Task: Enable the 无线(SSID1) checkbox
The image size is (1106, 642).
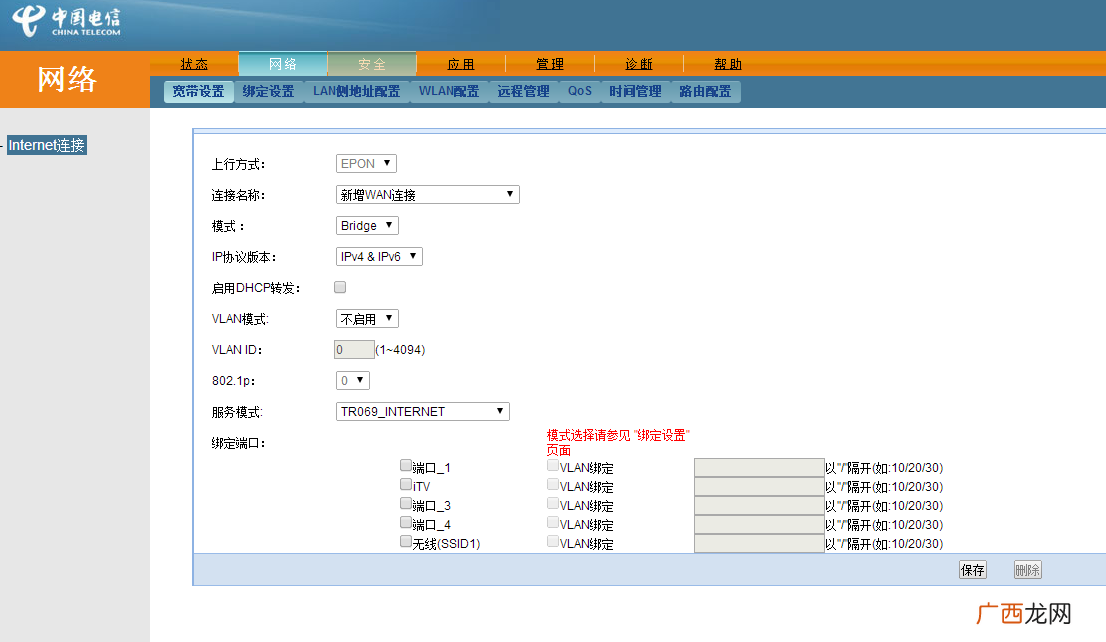Action: point(406,541)
